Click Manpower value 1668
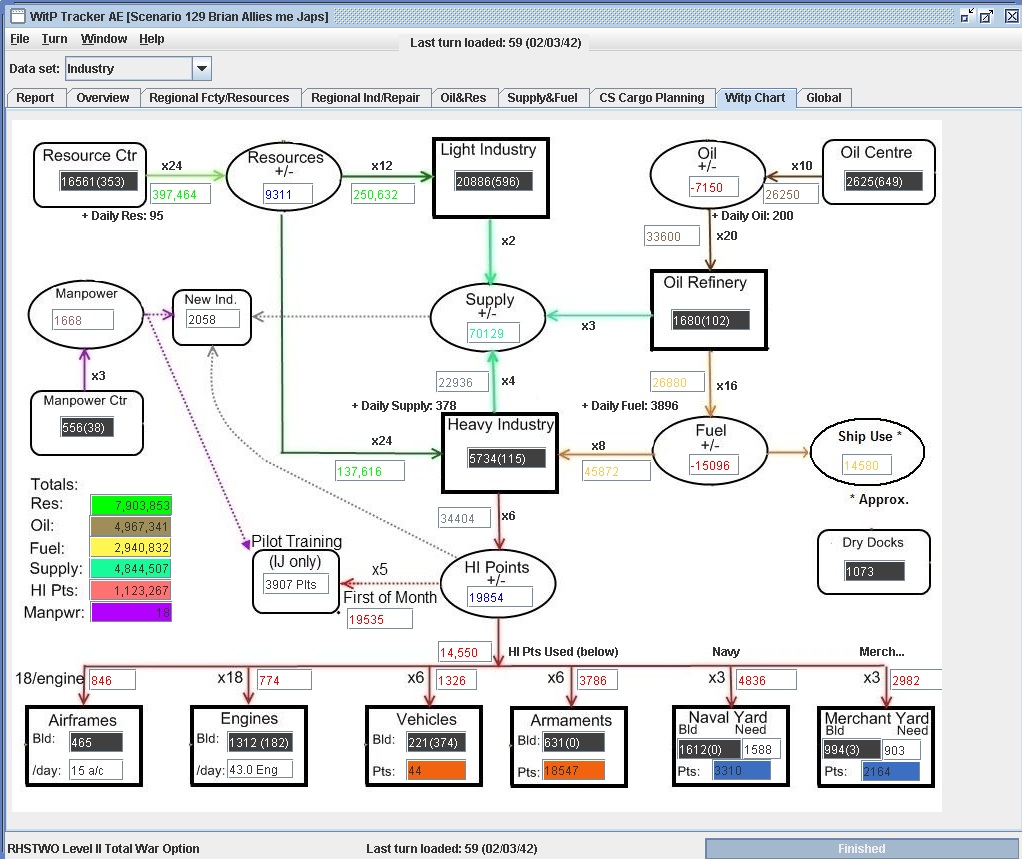This screenshot has width=1022, height=859. click(x=82, y=320)
